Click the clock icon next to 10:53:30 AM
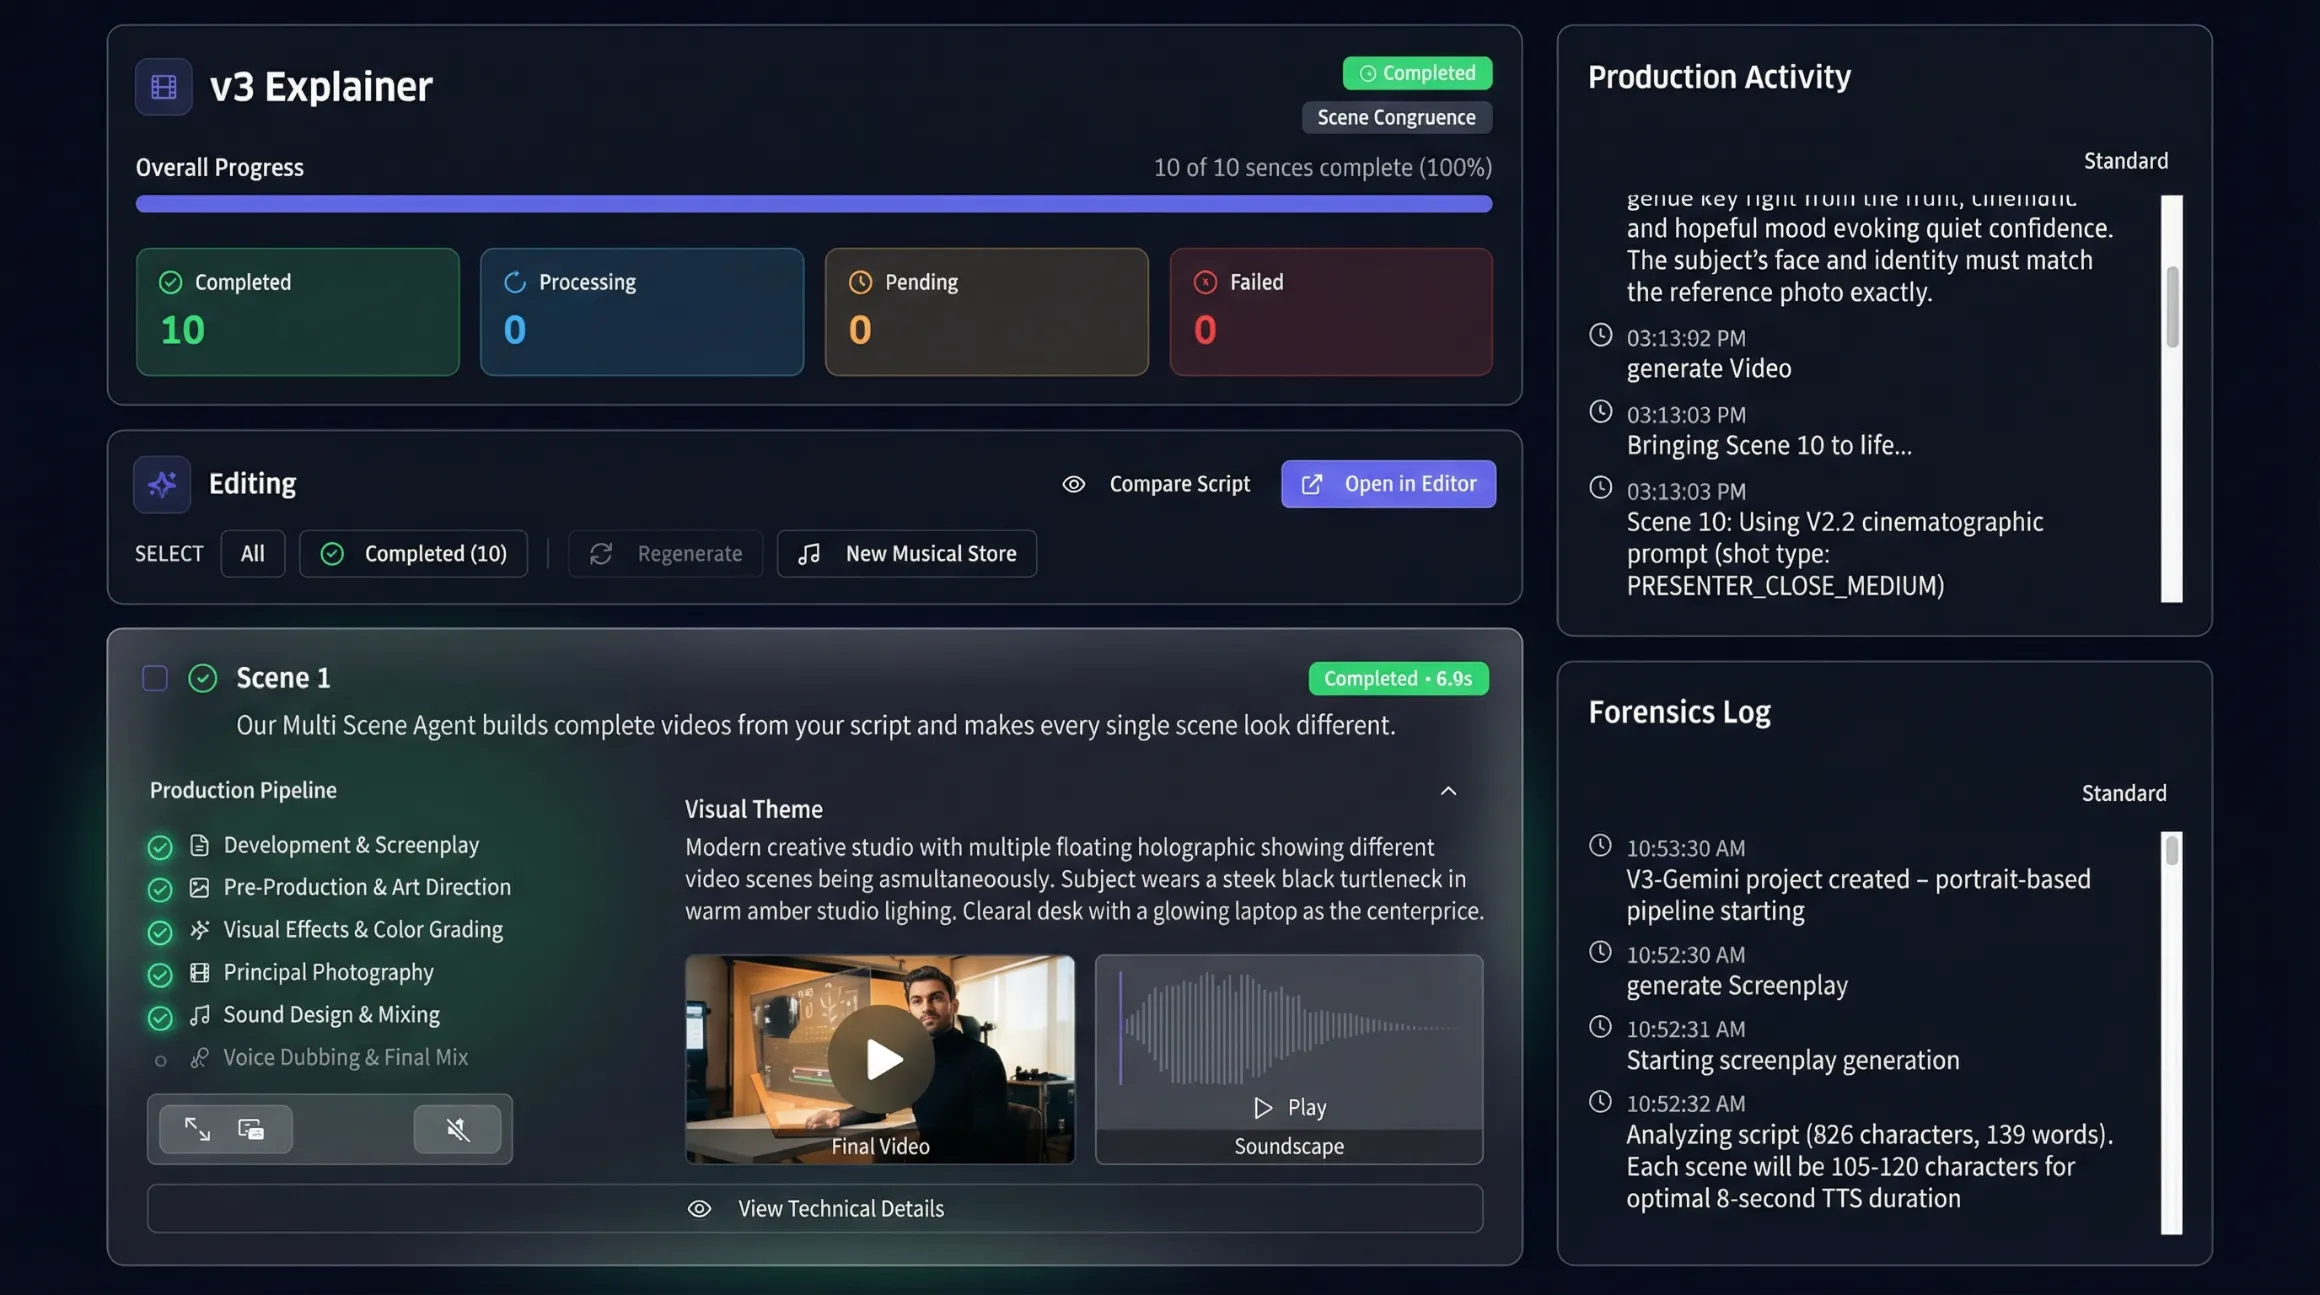The height and width of the screenshot is (1295, 2320). [x=1601, y=846]
